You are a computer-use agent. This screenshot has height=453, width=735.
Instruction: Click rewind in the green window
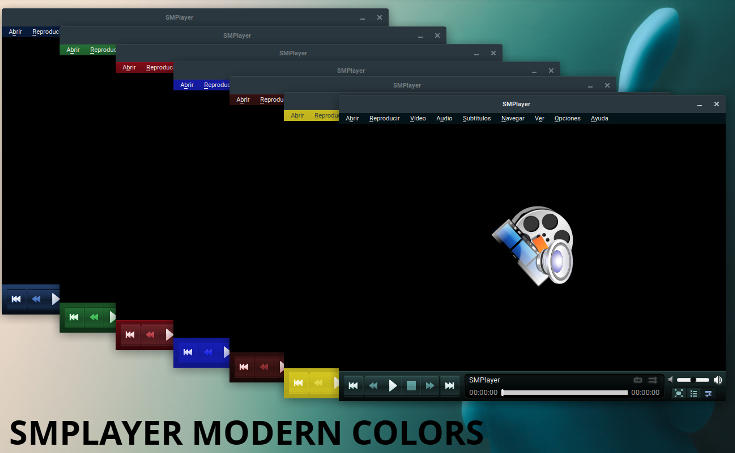pos(94,317)
